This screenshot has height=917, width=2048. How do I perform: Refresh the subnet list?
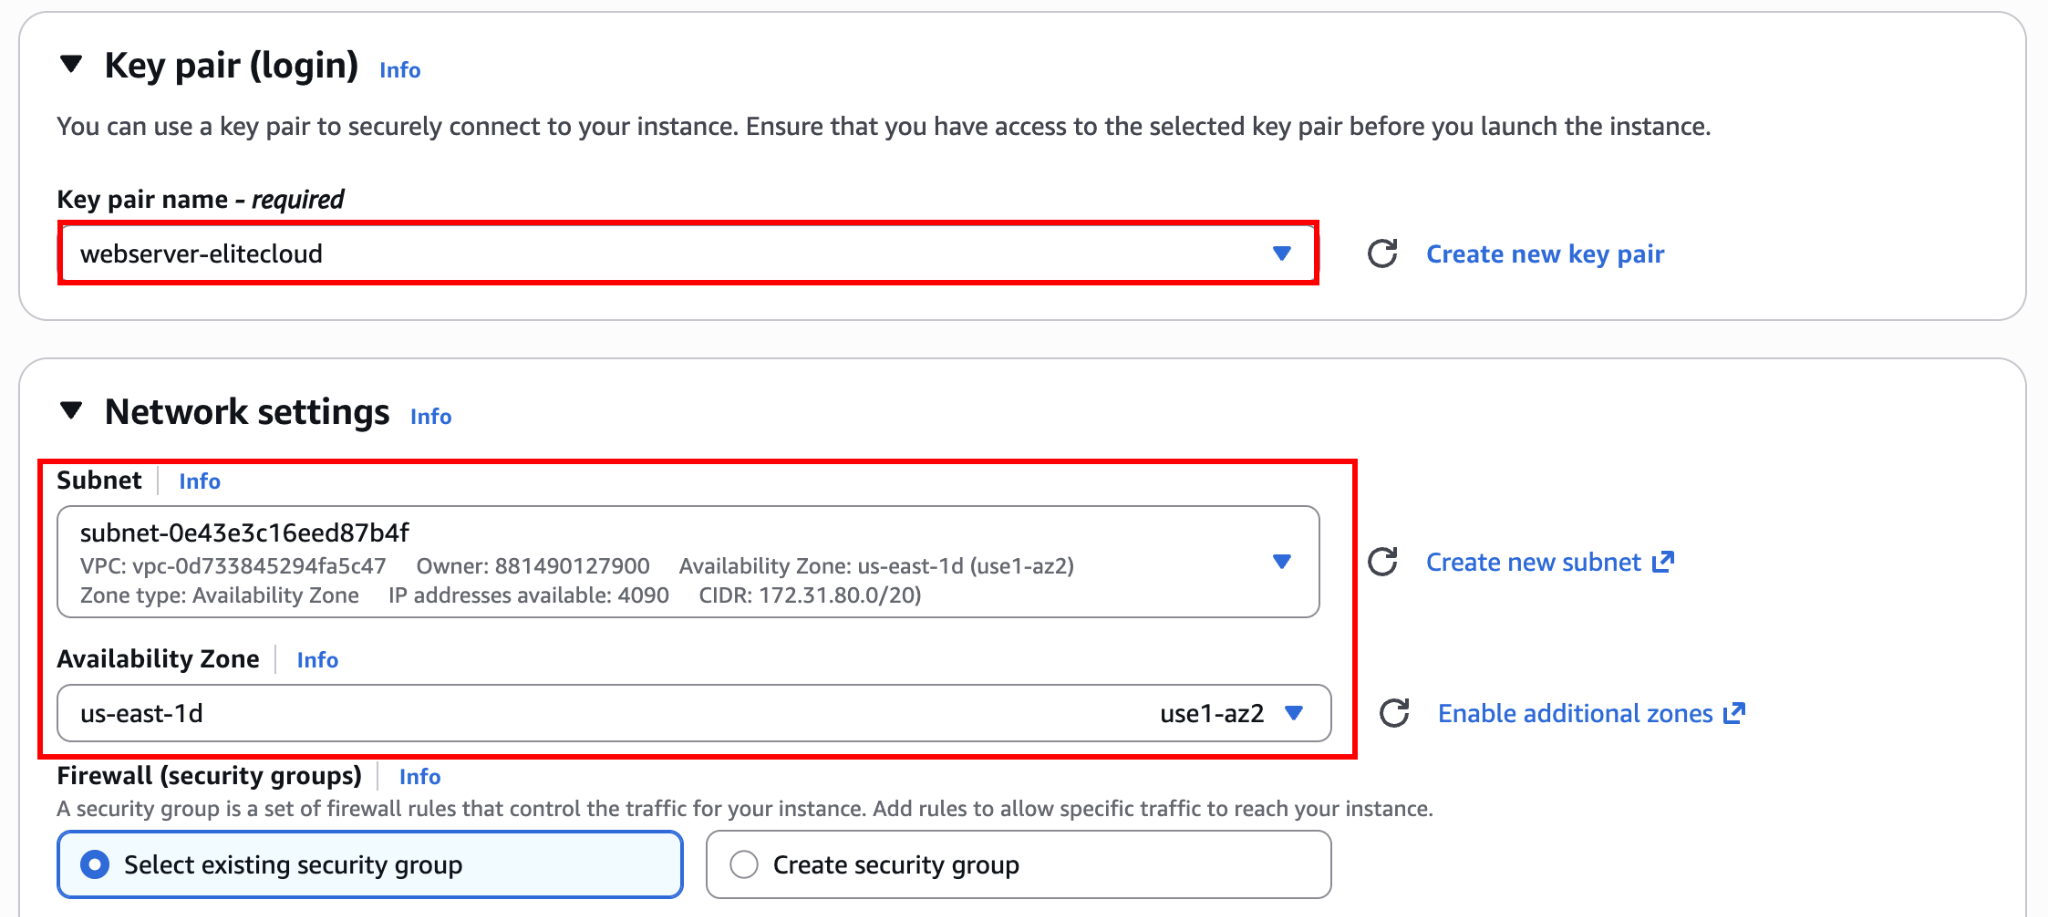(1383, 562)
